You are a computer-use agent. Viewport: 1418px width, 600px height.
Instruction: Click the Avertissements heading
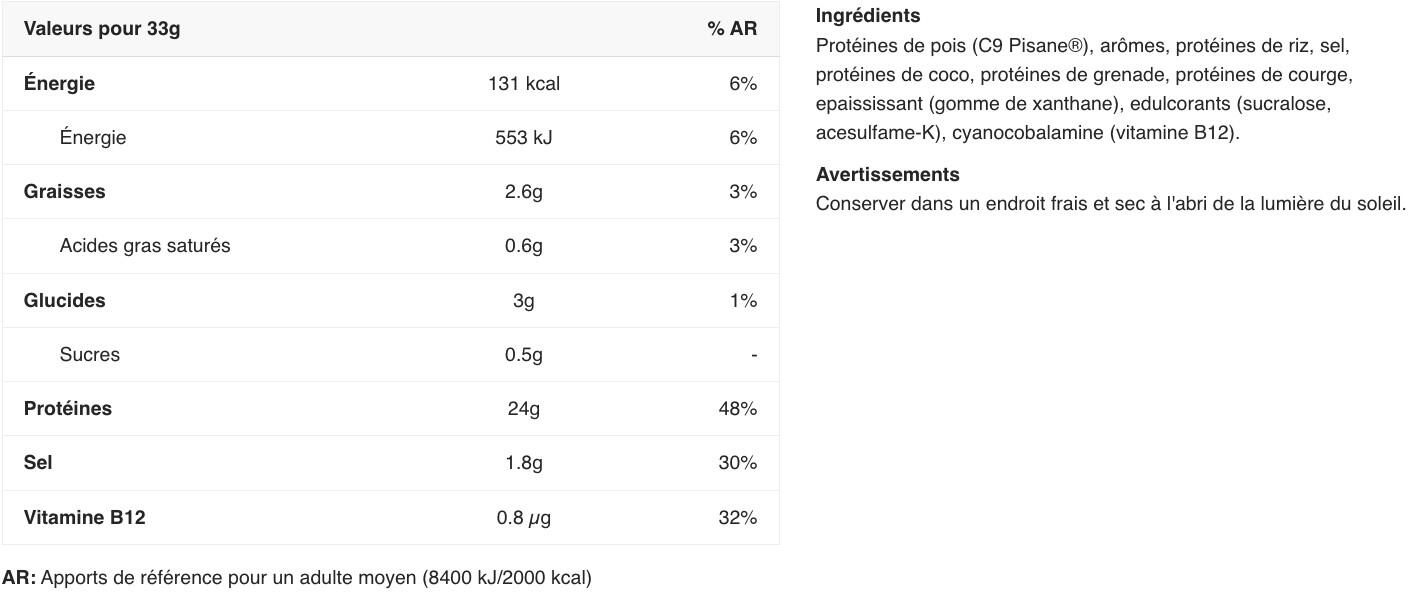pos(888,175)
